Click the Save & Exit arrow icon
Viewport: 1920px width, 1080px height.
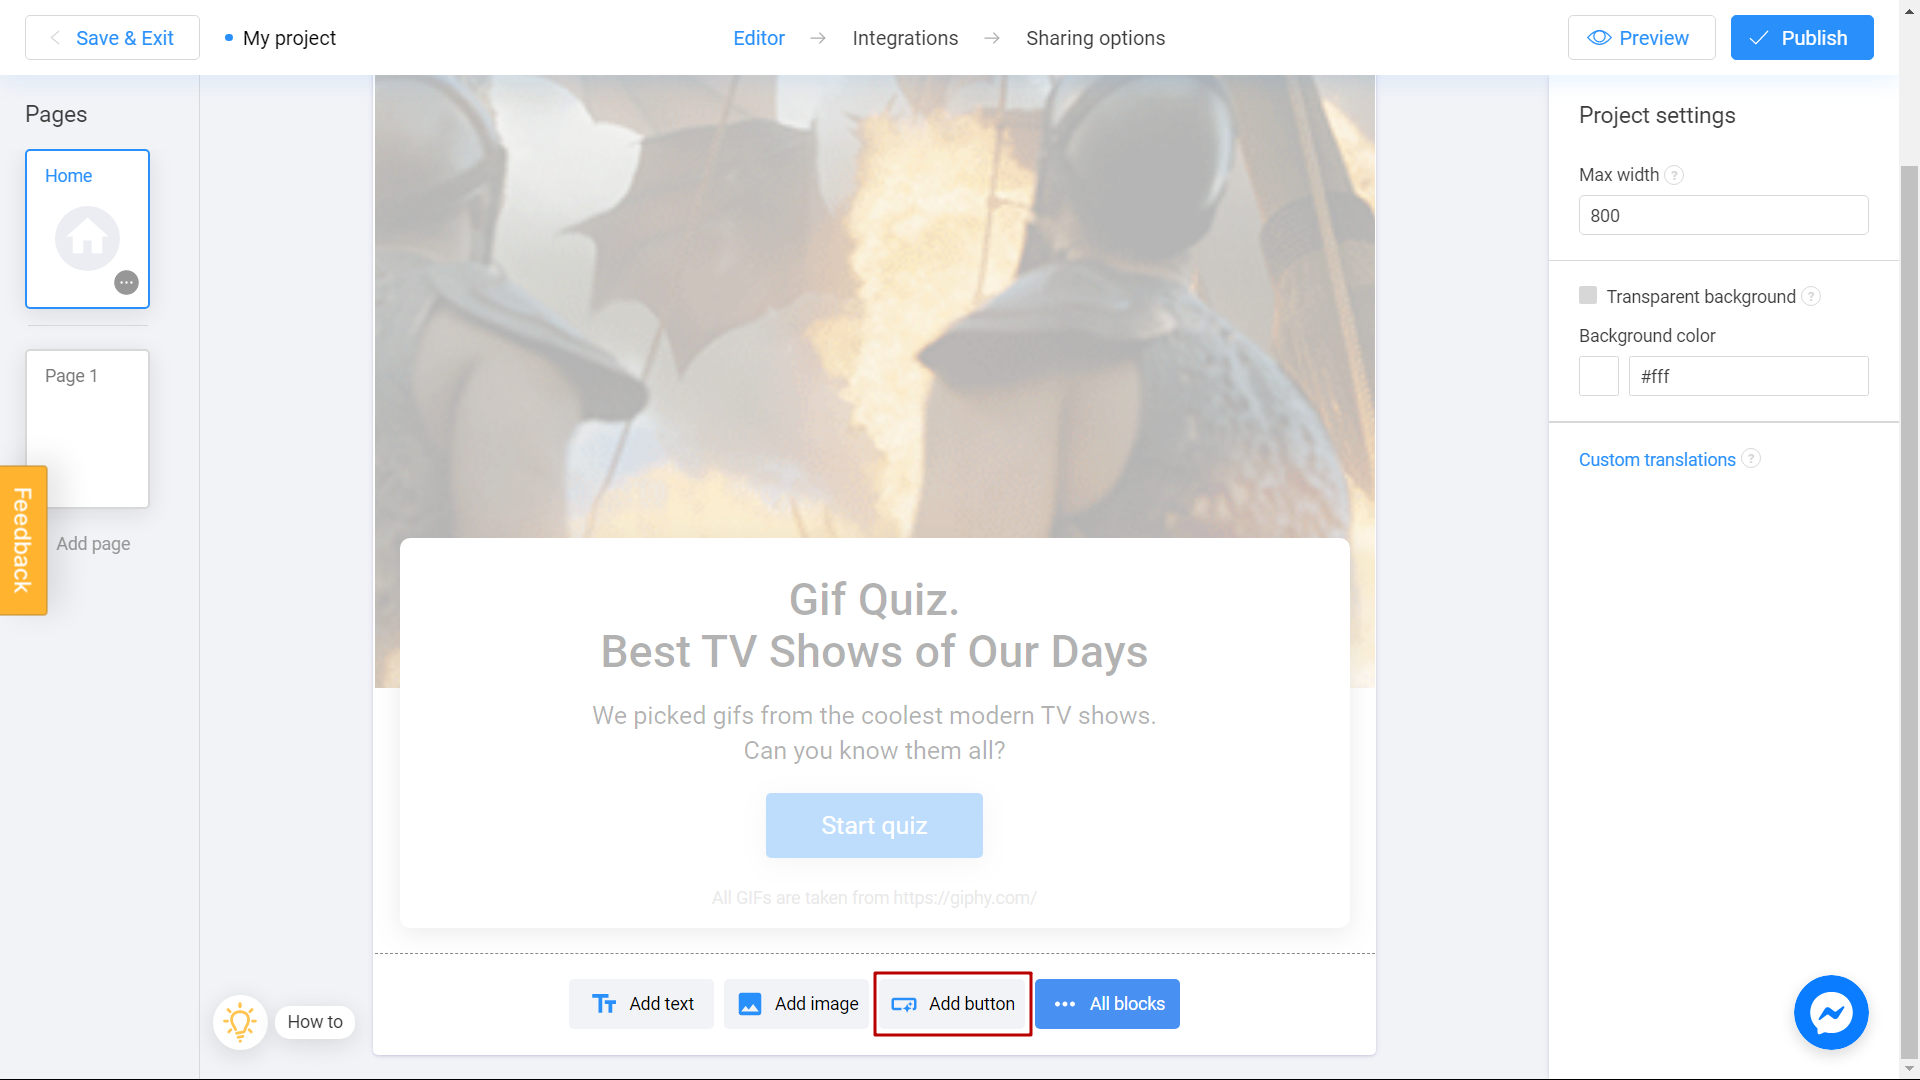[x=54, y=38]
